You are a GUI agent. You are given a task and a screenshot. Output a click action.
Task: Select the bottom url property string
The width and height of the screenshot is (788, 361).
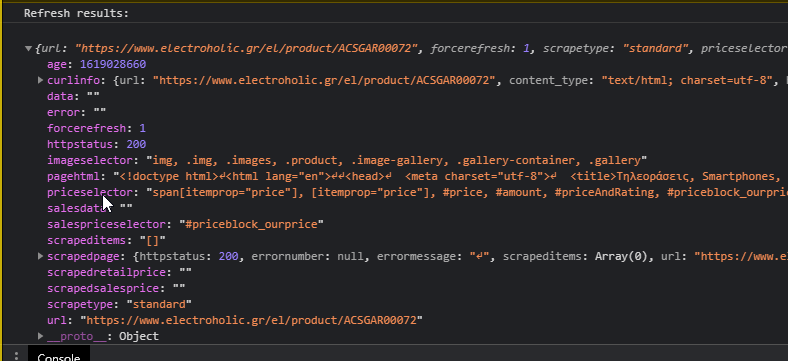point(251,320)
